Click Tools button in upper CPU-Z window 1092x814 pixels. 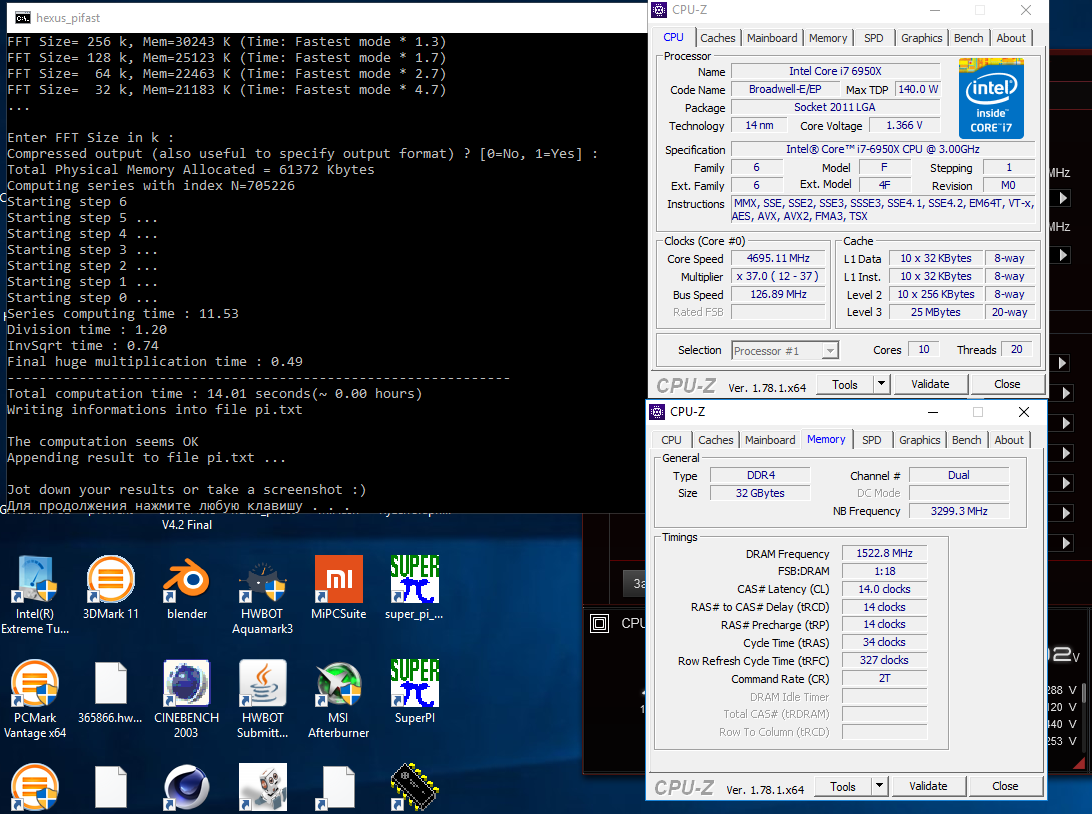[x=845, y=384]
